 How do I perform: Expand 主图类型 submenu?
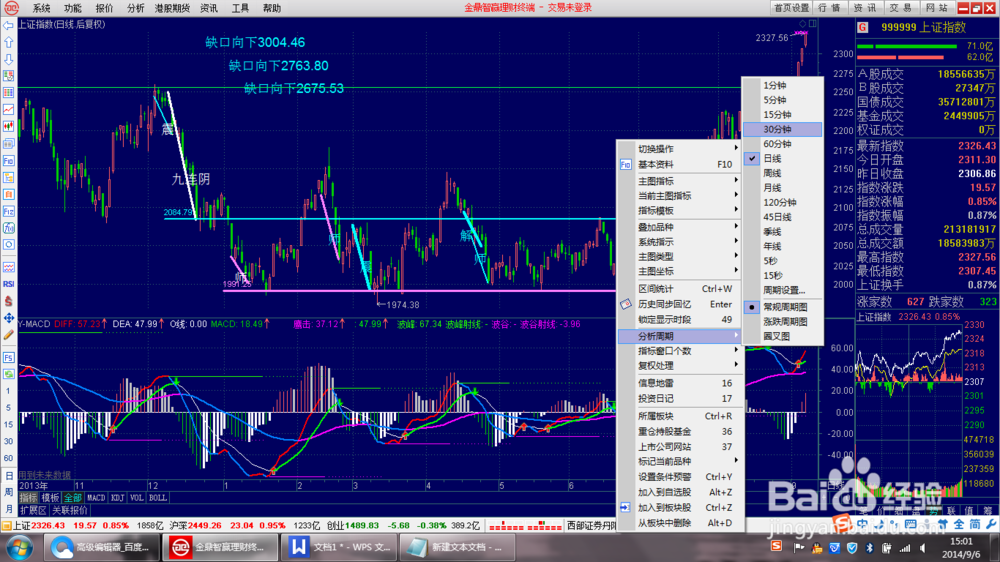click(679, 256)
